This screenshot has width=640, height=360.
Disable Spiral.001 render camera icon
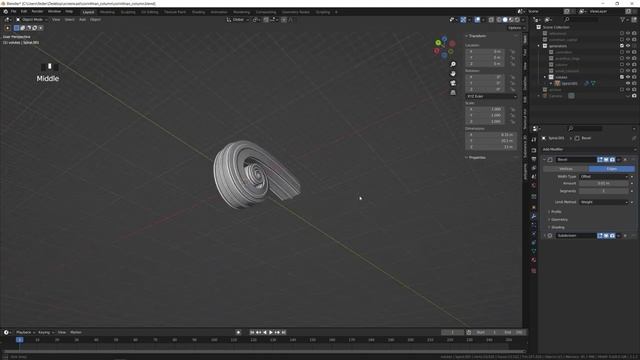click(634, 83)
